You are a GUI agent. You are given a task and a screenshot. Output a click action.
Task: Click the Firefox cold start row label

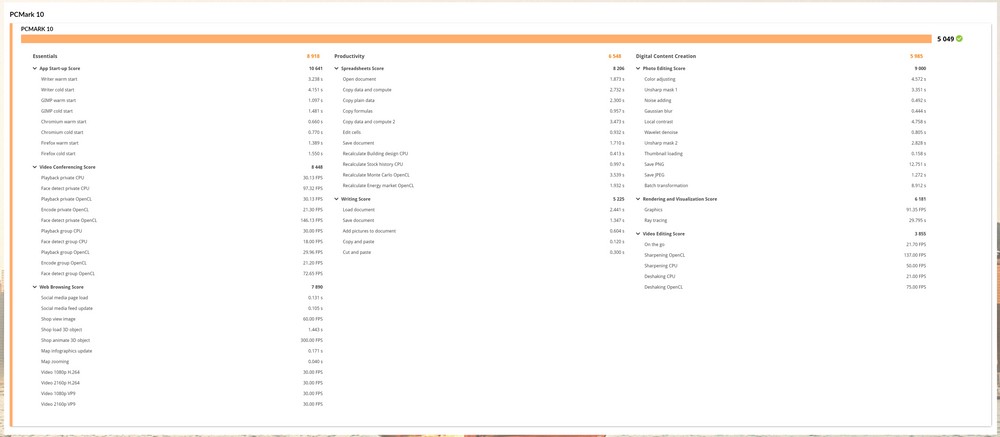60,154
